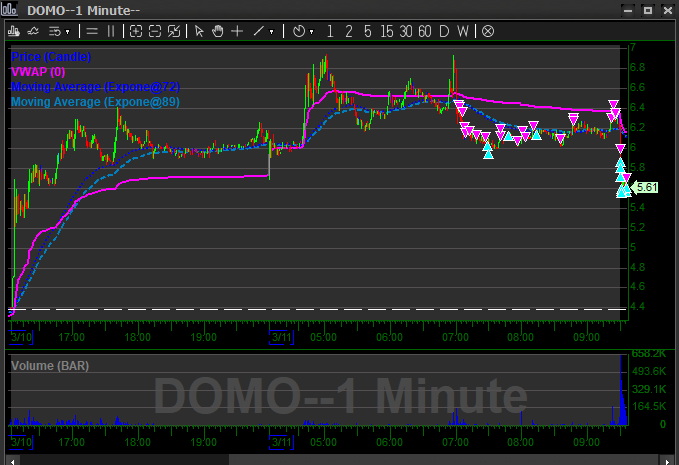Toggle the horizontal grid lines icon
Screen dimensions: 679x465
(x=92, y=31)
